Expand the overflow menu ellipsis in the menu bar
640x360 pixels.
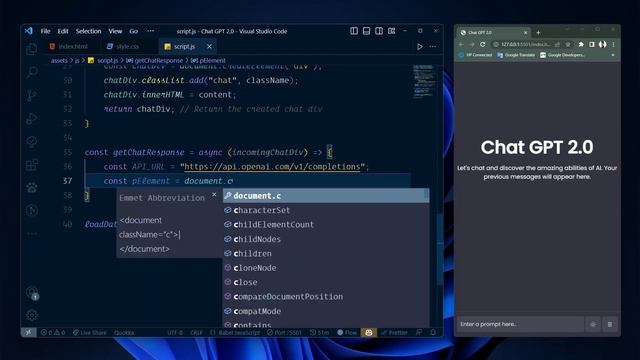click(151, 31)
